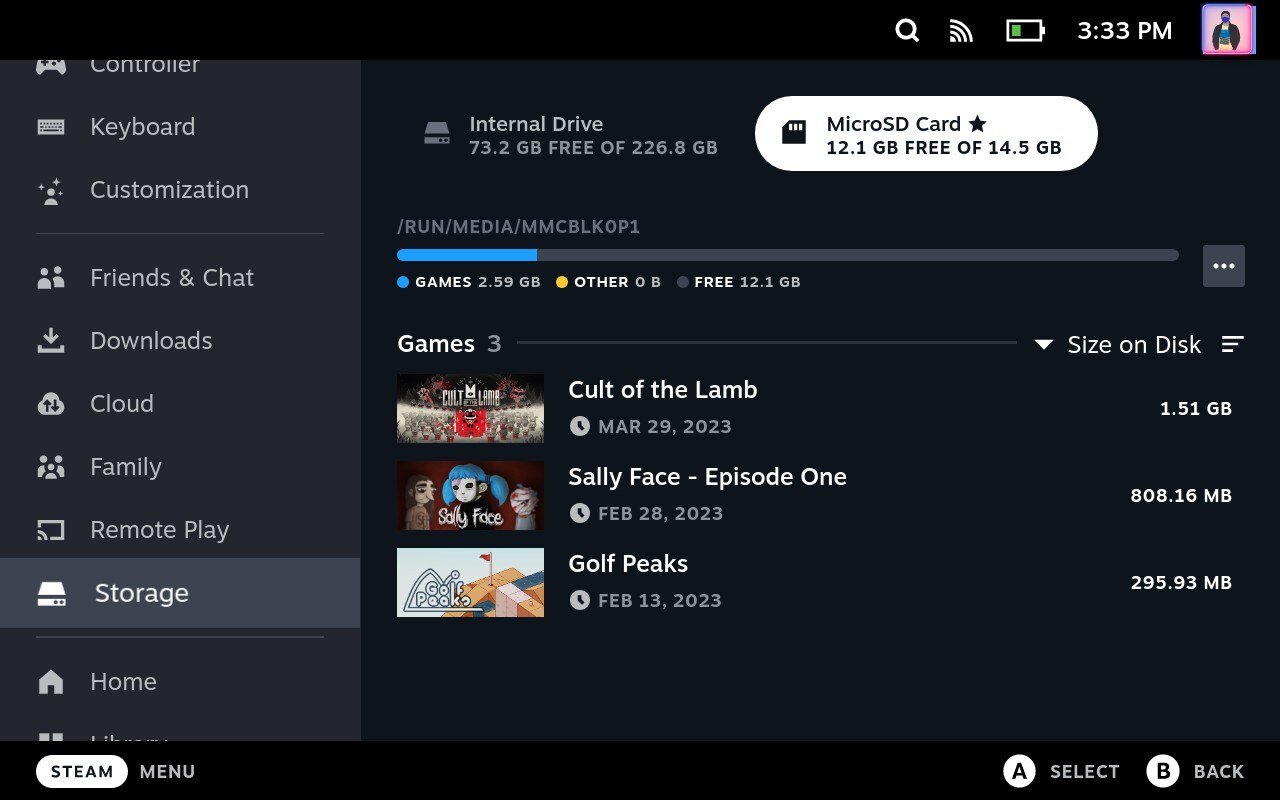Select the Family settings entry
Image resolution: width=1280 pixels, height=800 pixels.
click(x=180, y=467)
